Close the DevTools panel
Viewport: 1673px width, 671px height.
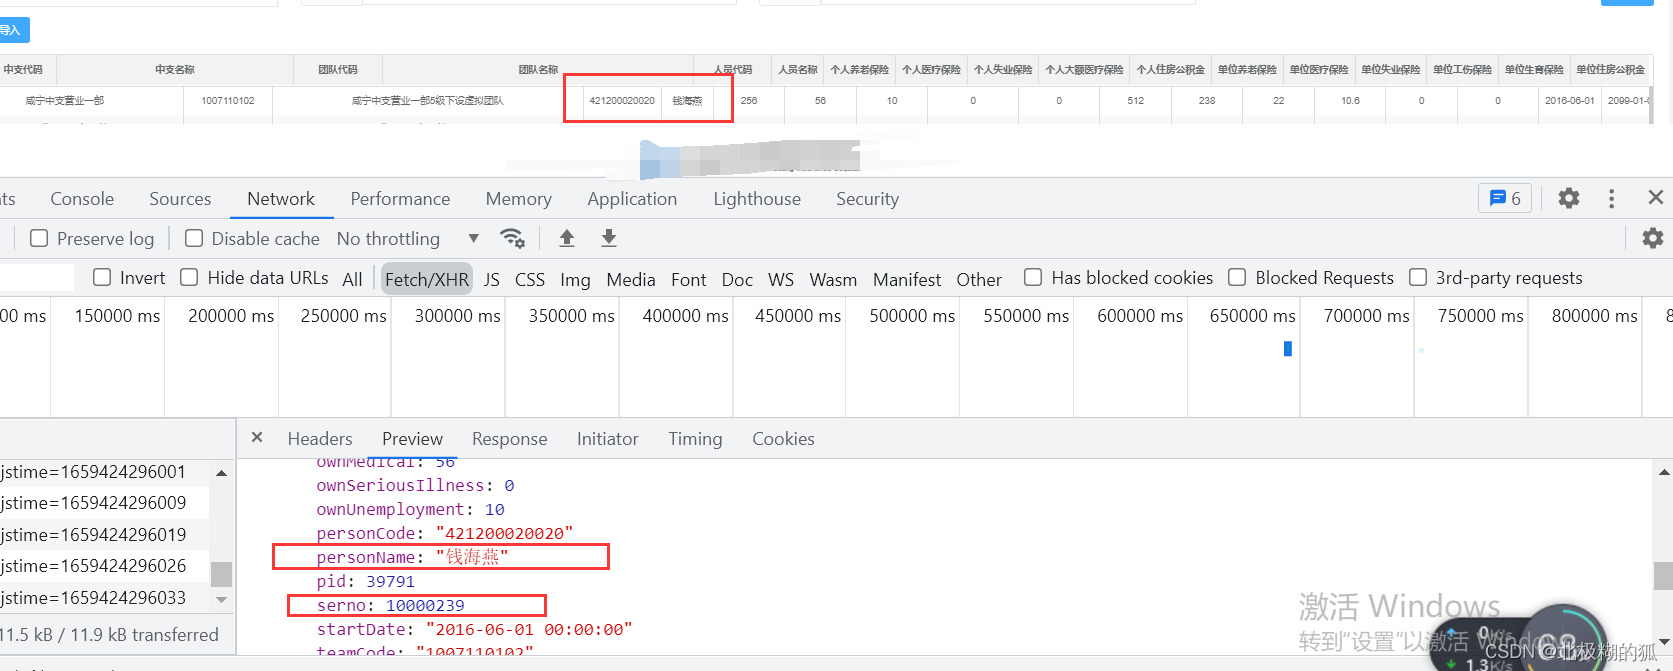(x=1656, y=198)
